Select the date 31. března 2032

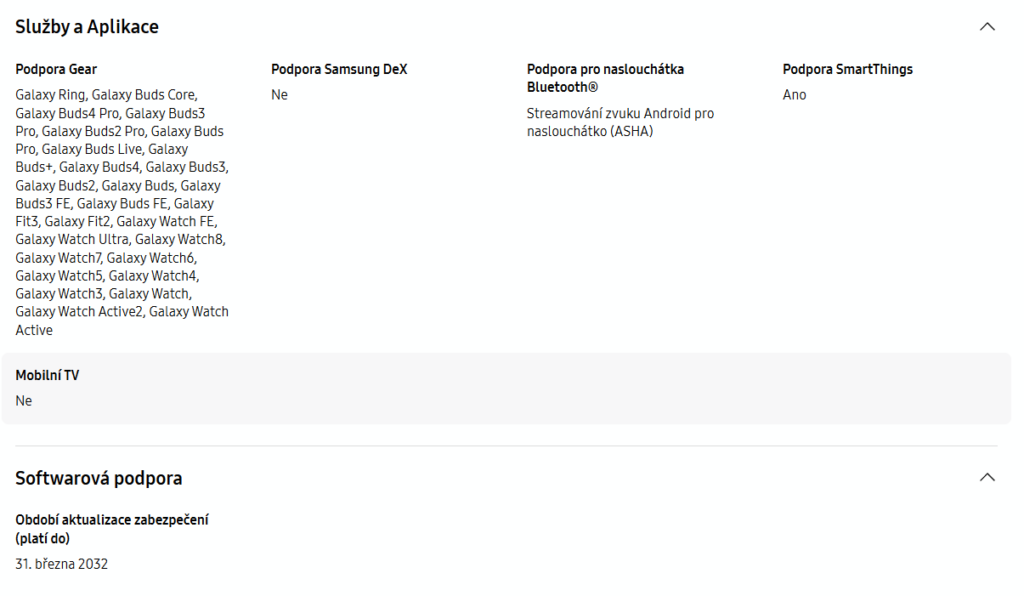[x=62, y=564]
